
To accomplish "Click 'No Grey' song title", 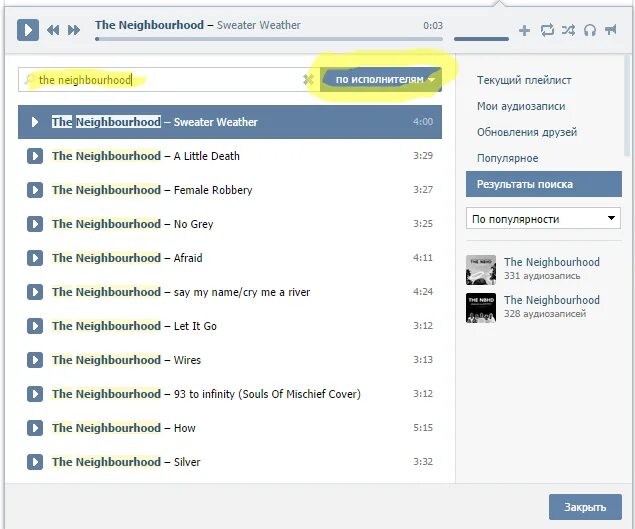I will [194, 224].
